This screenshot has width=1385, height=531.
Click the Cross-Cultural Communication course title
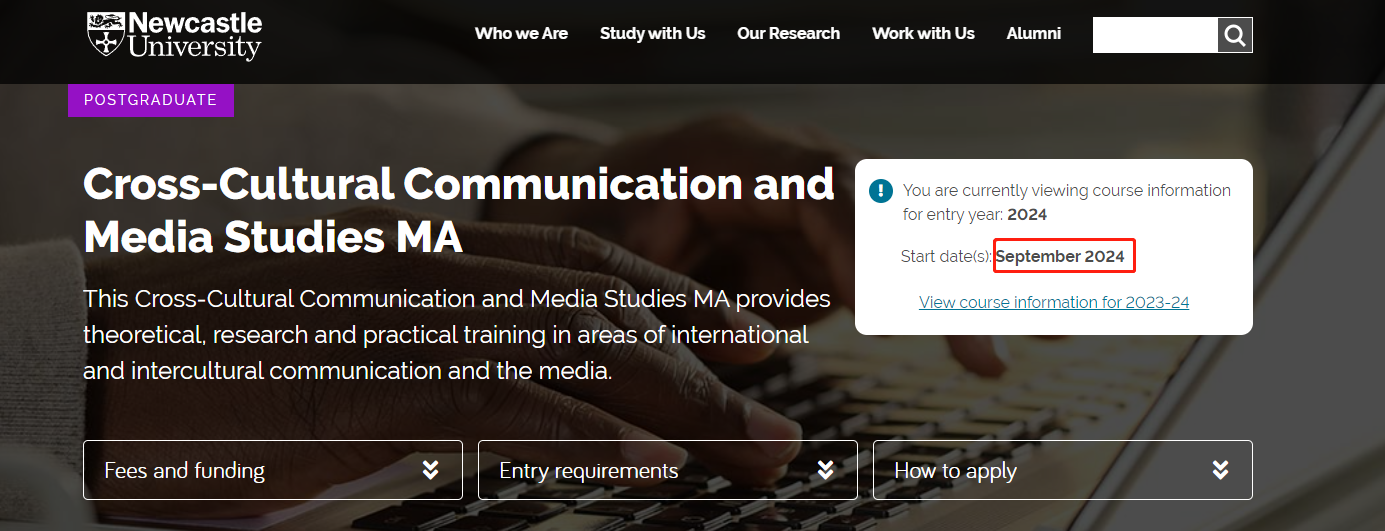tap(458, 210)
